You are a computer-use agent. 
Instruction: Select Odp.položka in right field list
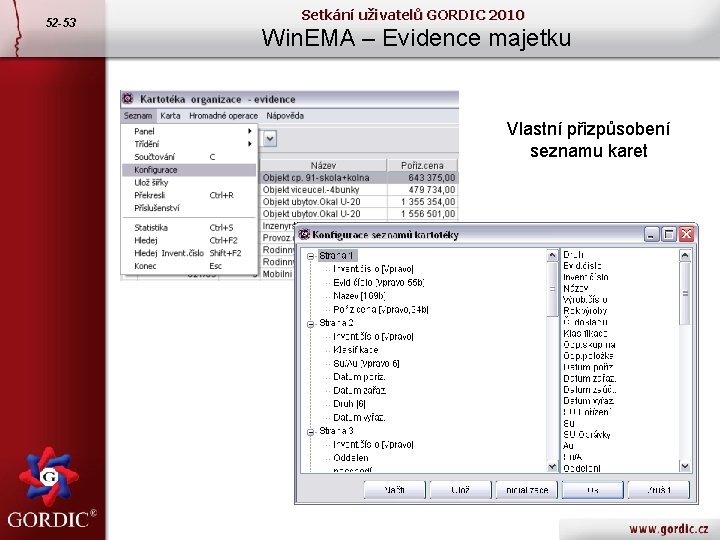pyautogui.click(x=588, y=356)
